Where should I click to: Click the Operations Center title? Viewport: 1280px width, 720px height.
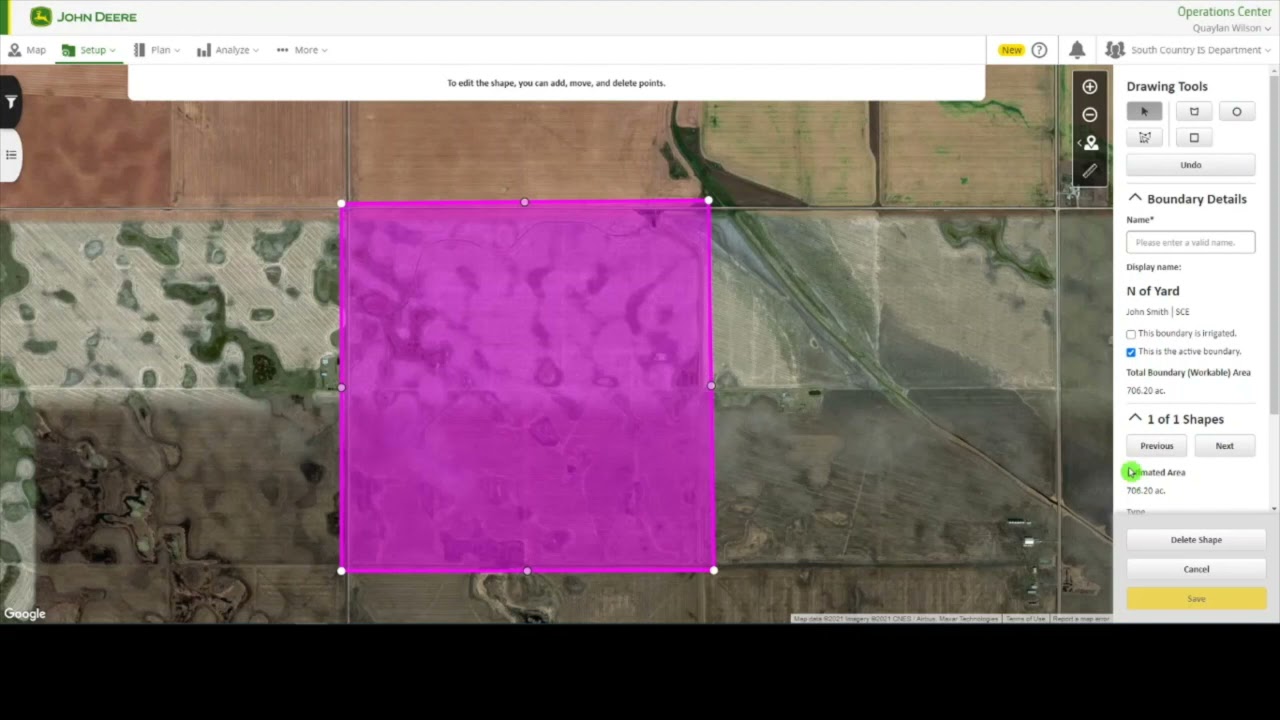(1224, 12)
